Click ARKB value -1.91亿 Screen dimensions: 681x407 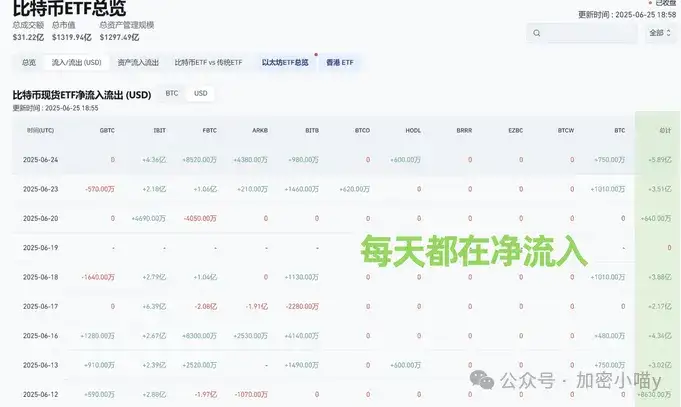(256, 306)
